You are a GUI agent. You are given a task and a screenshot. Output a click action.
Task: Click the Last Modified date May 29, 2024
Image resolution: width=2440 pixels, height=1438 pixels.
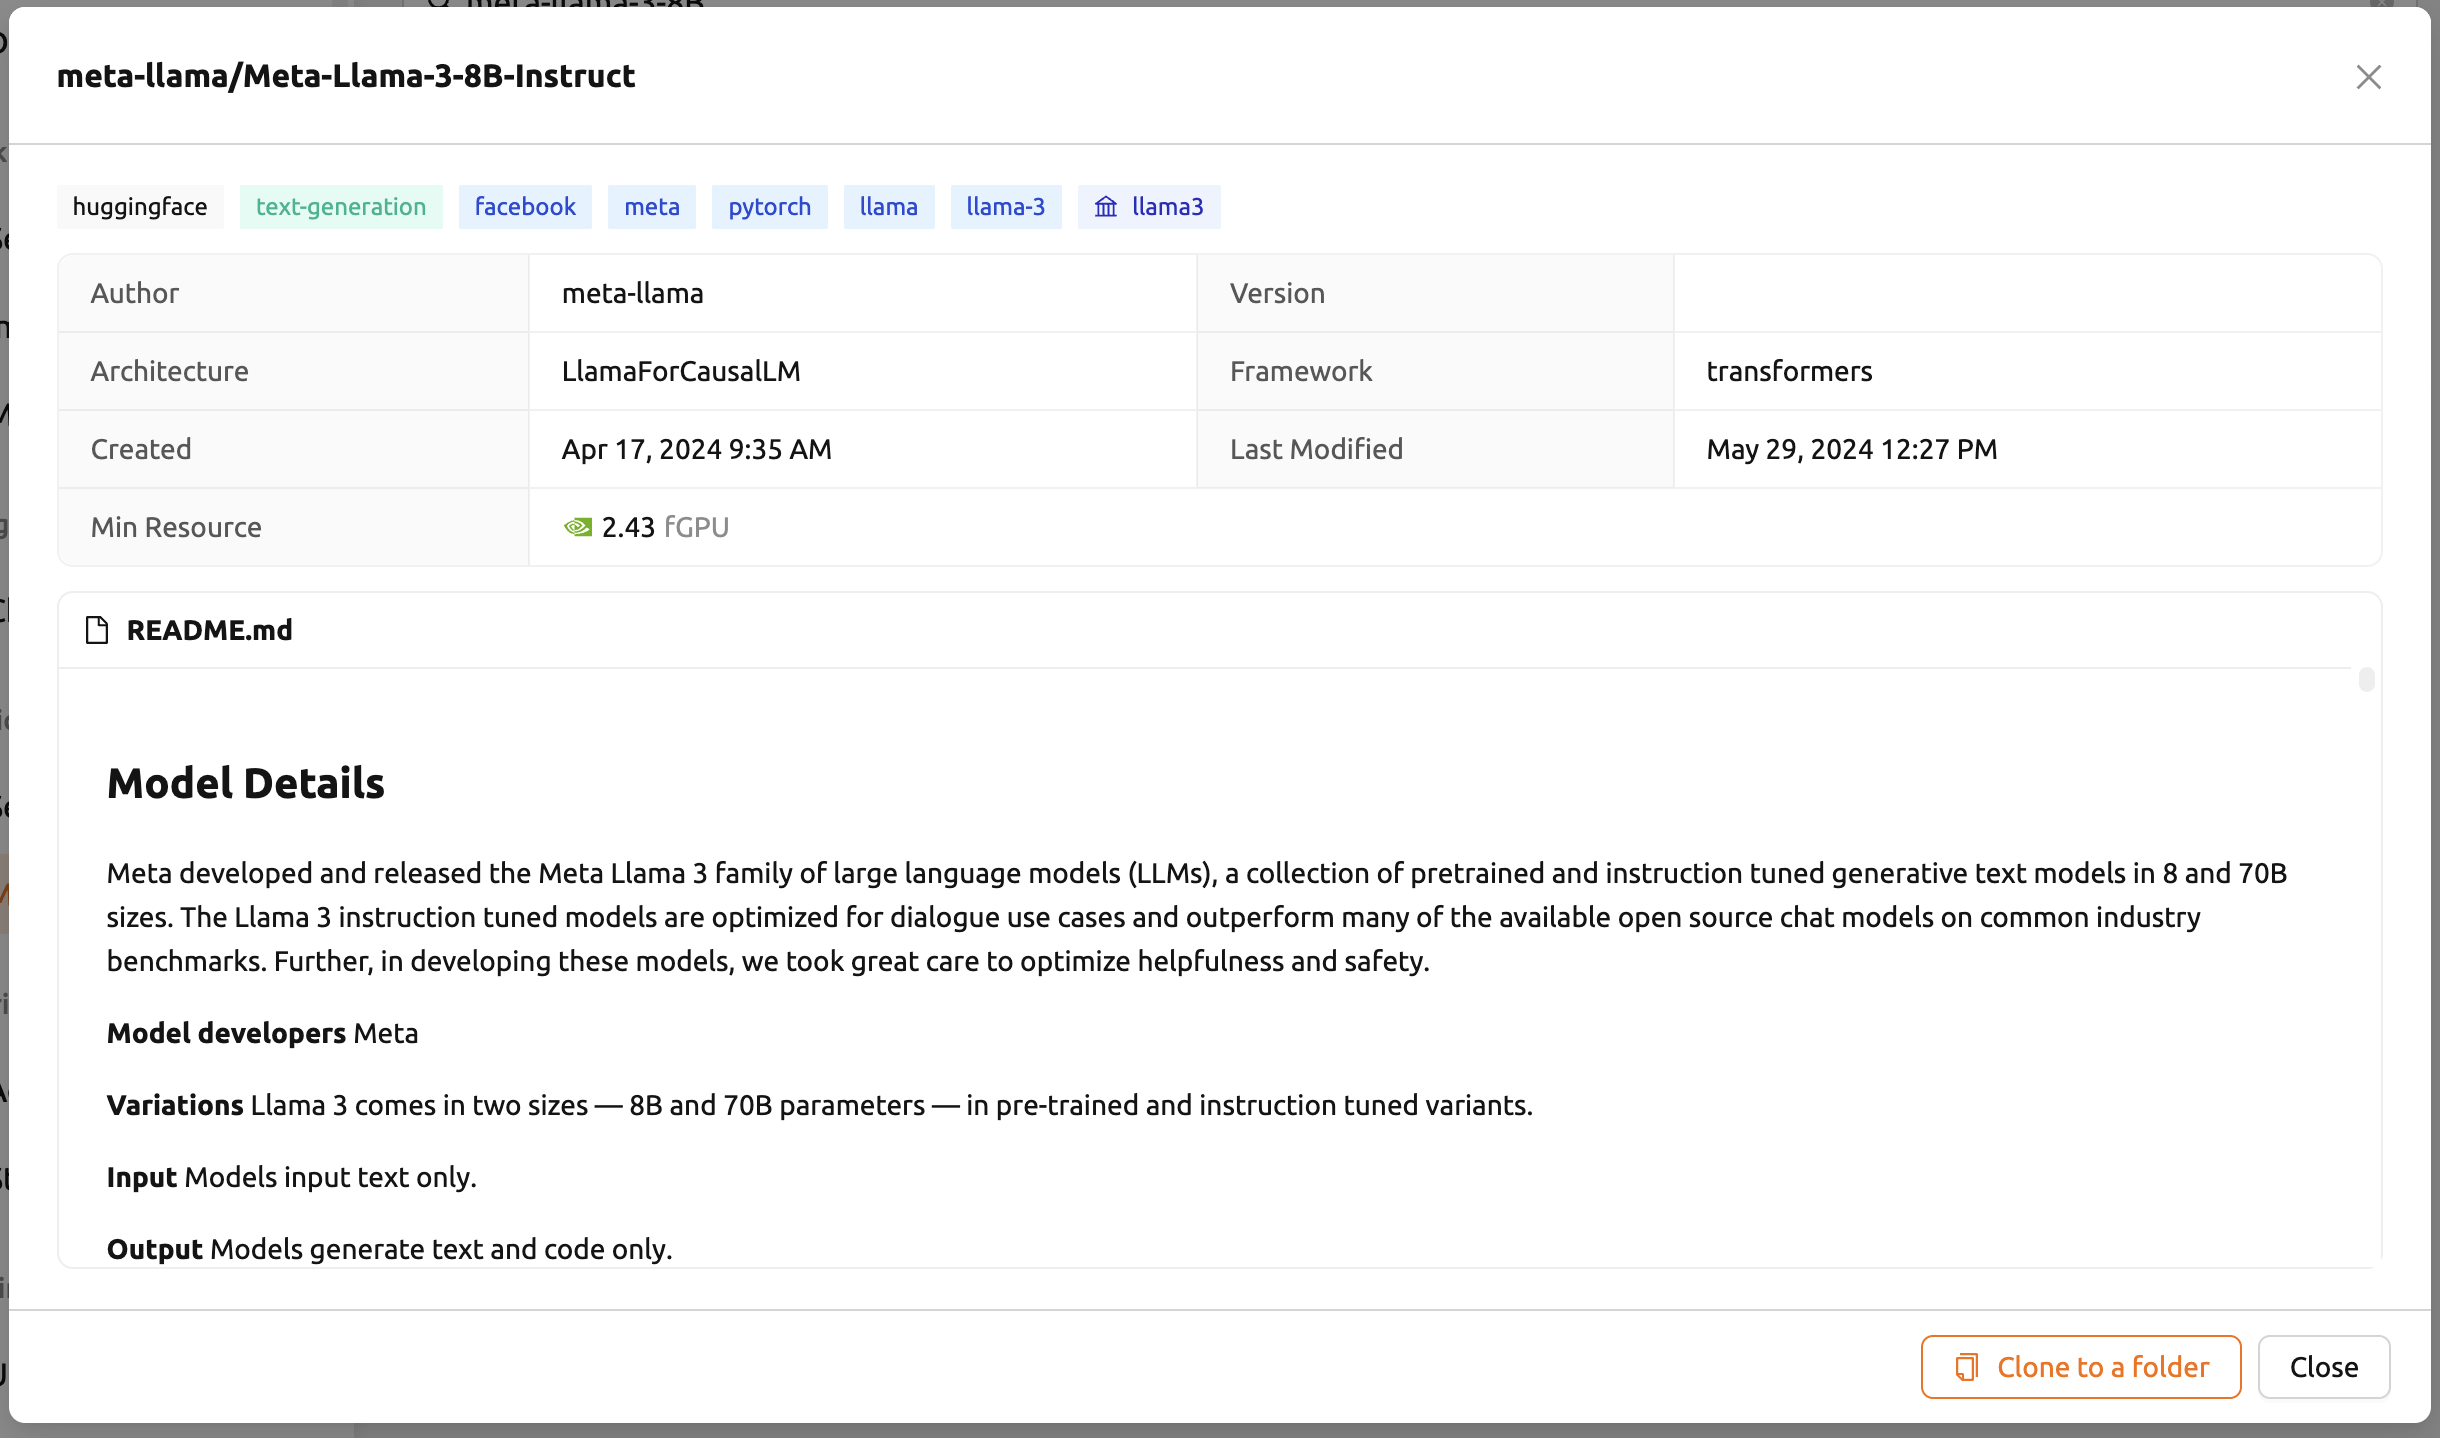coord(1852,449)
